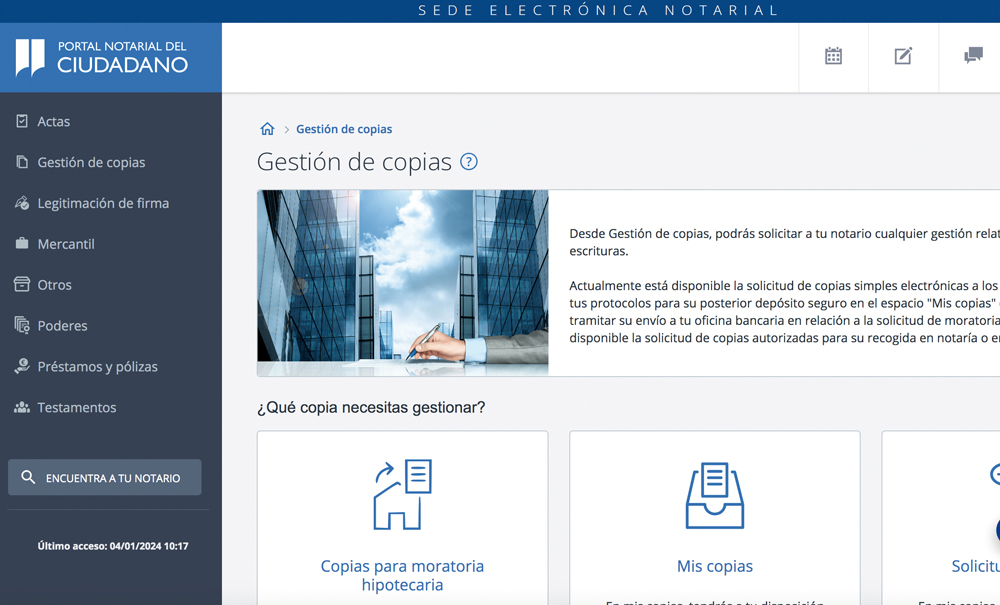Screen dimensions: 1000x605
Task: Click the Gestión de copias breadcrumb link
Action: point(344,129)
